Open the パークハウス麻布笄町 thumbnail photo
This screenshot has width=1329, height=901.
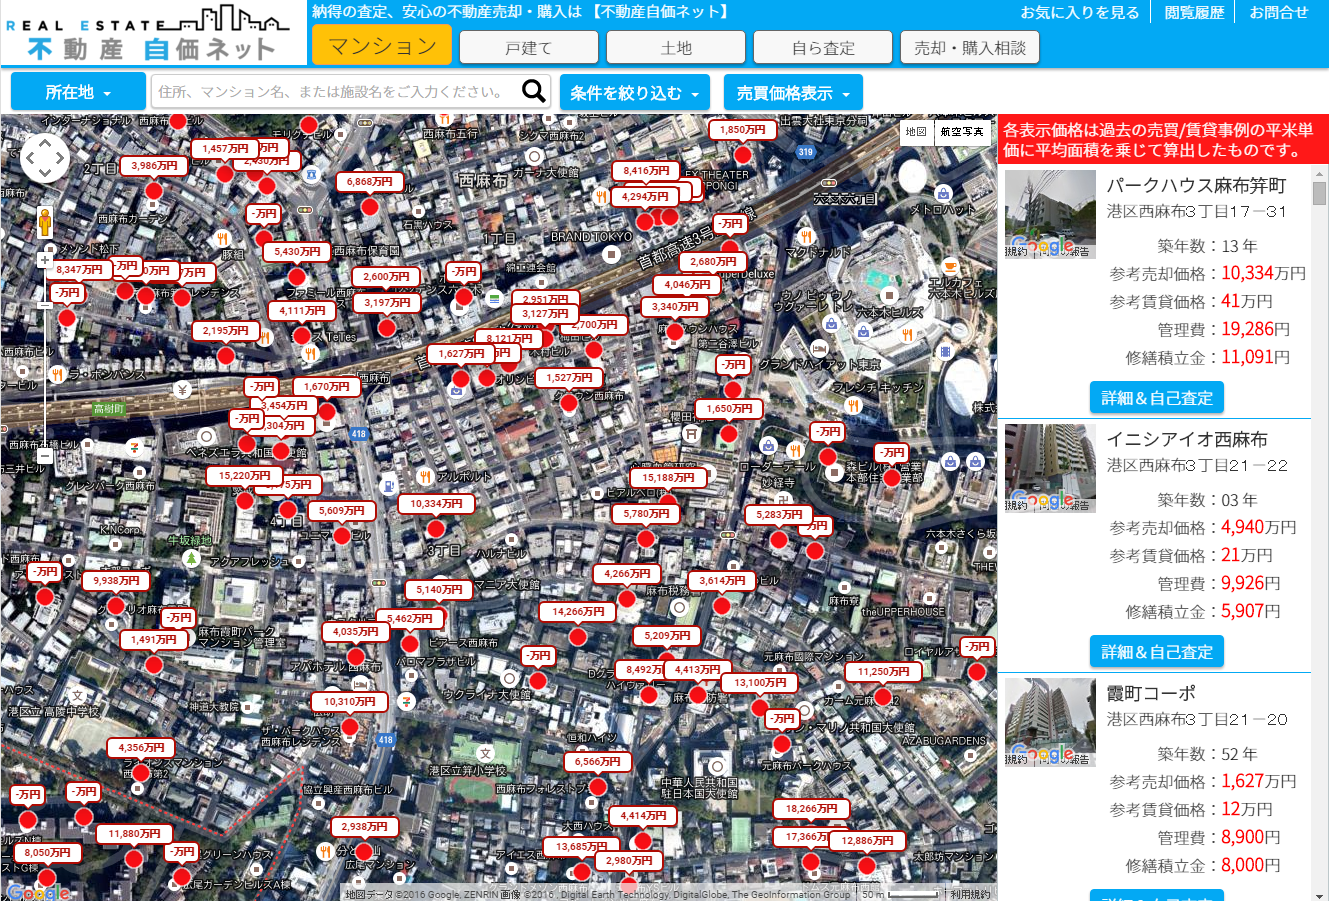pos(1050,215)
